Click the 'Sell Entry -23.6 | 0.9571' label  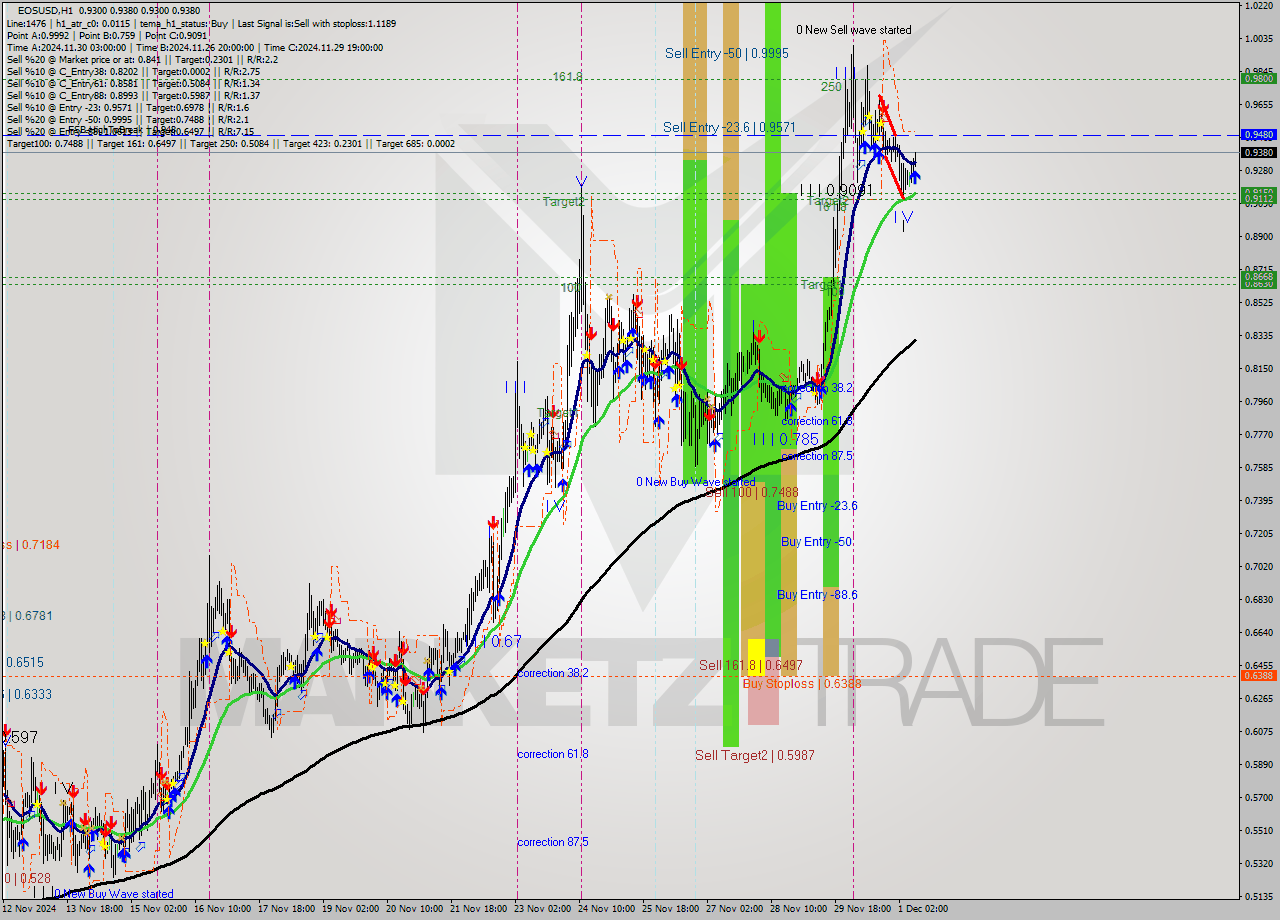[729, 127]
